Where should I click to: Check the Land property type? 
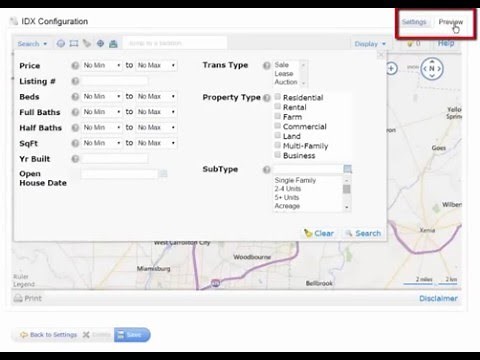pos(277,135)
